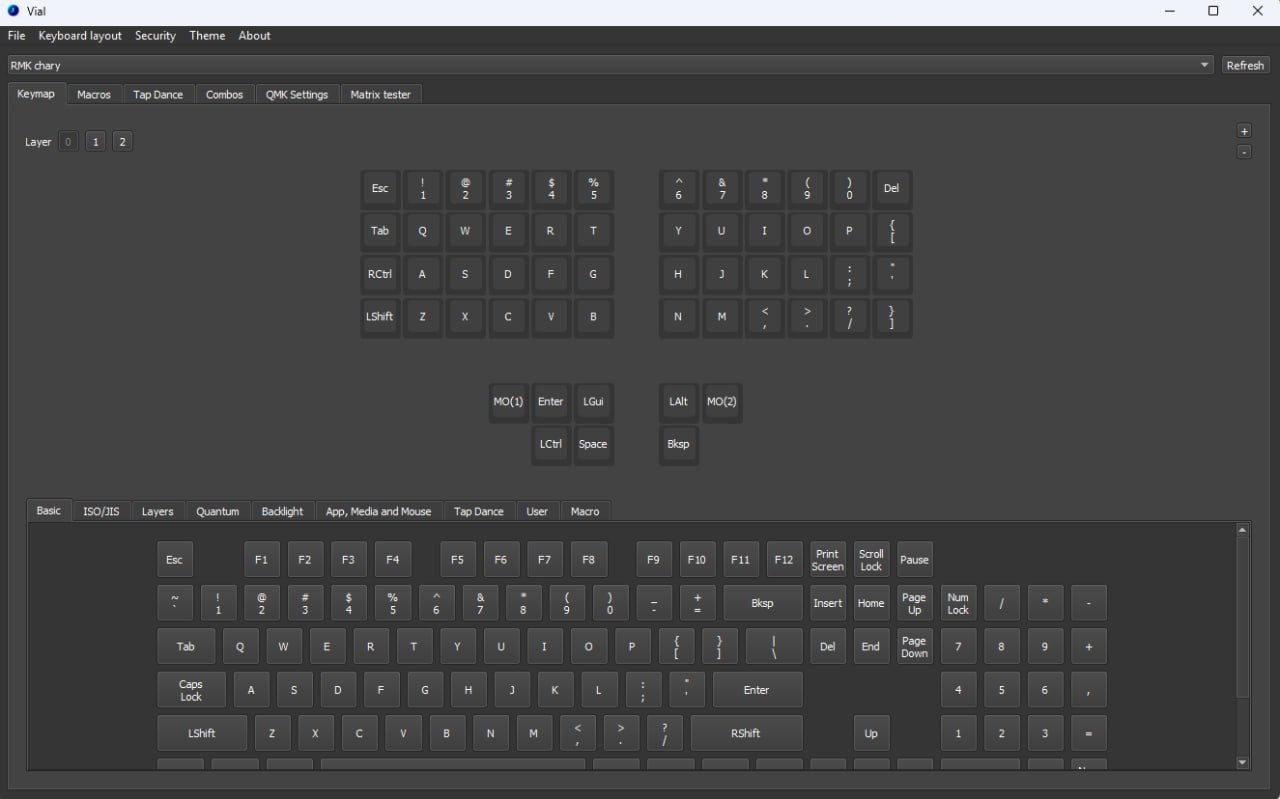Click the minus zoom-out button on keymap
This screenshot has height=799, width=1280.
(1244, 152)
